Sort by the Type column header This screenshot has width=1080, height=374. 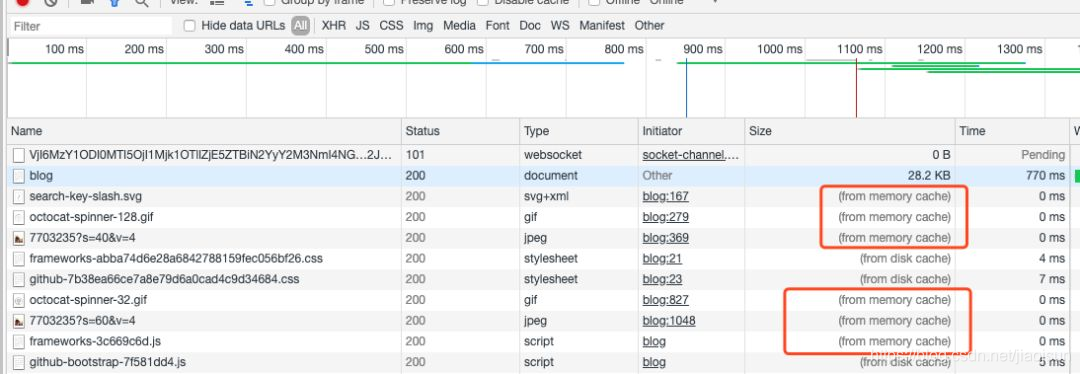click(x=579, y=131)
